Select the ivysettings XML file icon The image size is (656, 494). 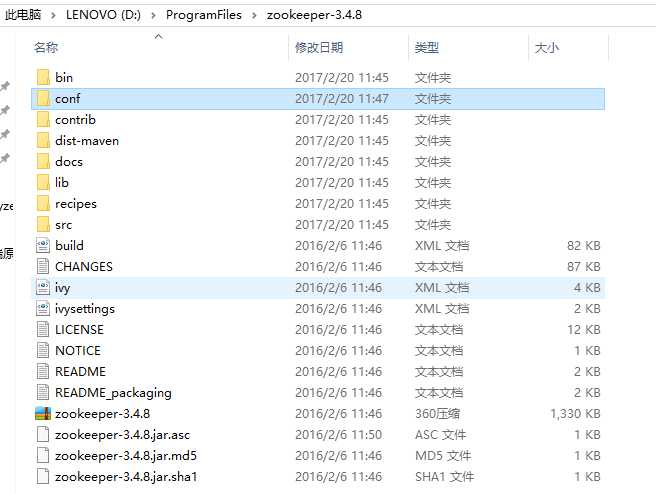coord(43,308)
